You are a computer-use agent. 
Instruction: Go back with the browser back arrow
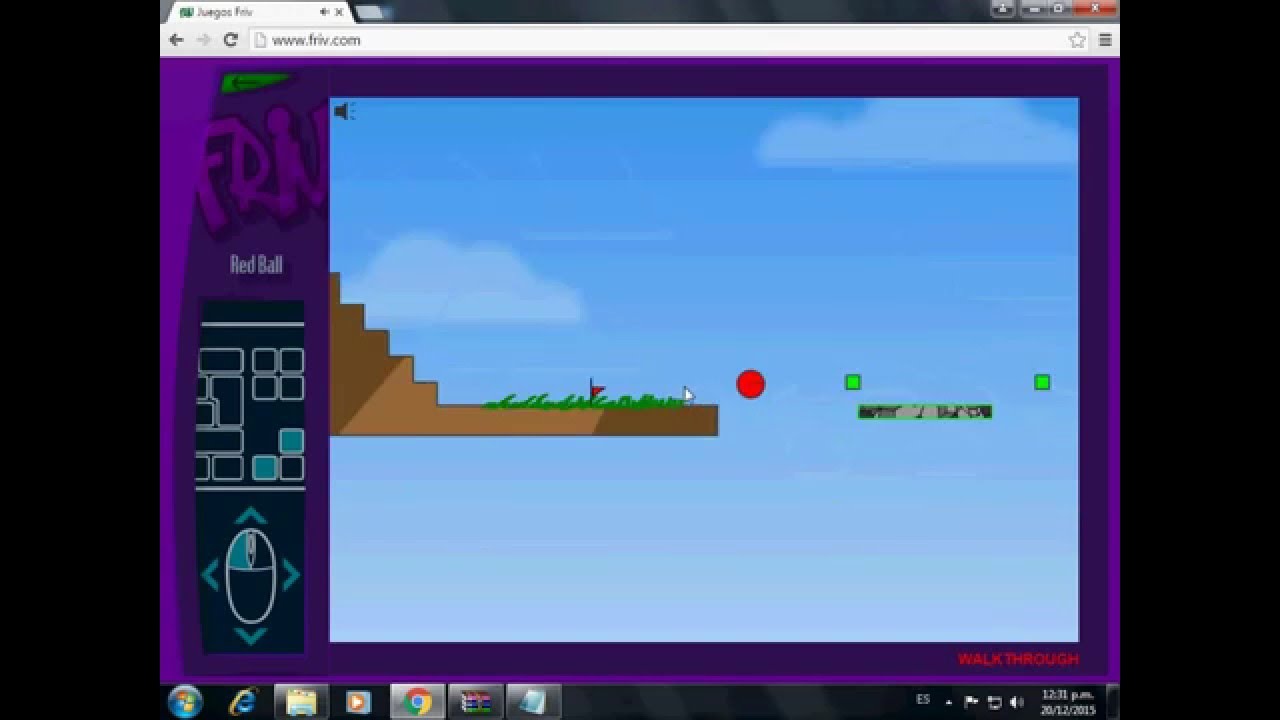[177, 40]
